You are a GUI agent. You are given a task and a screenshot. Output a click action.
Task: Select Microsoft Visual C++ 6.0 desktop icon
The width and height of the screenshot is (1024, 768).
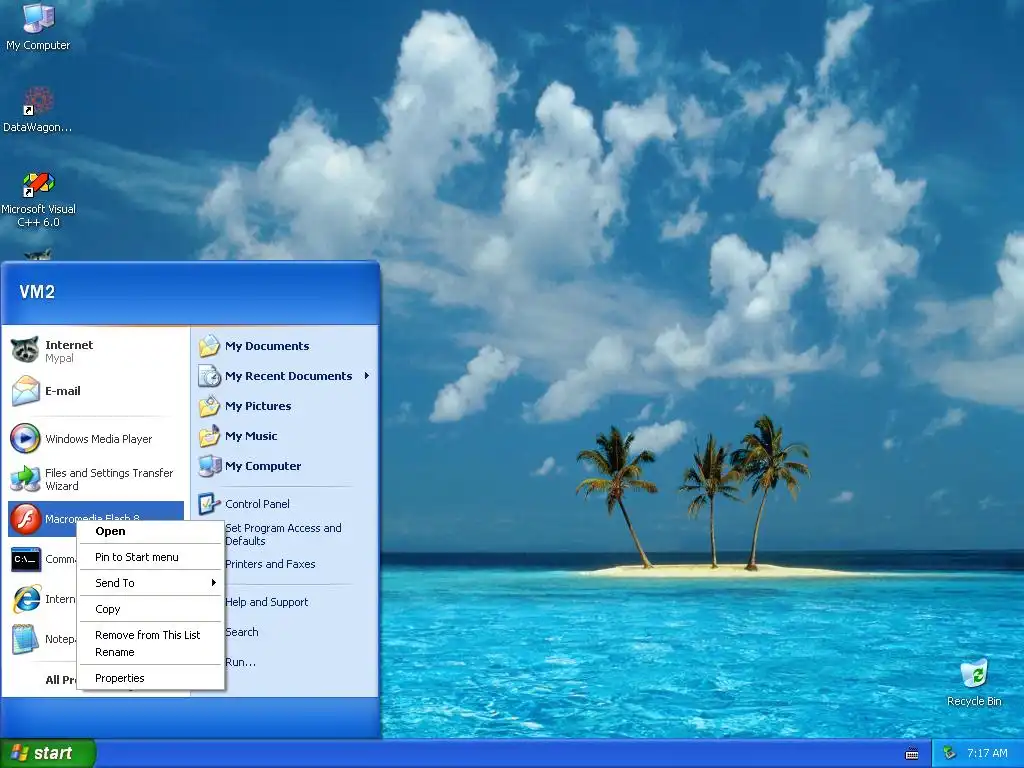pos(38,184)
